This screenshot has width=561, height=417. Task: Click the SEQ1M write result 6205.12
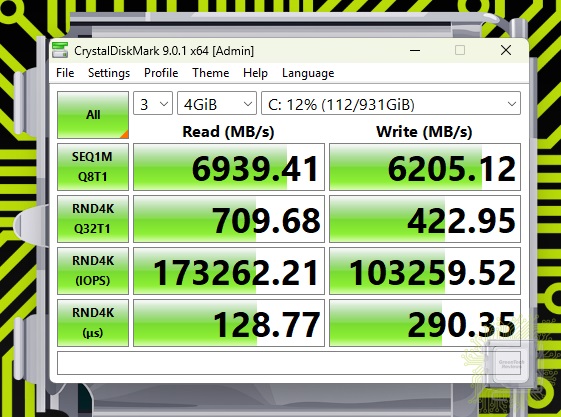425,167
